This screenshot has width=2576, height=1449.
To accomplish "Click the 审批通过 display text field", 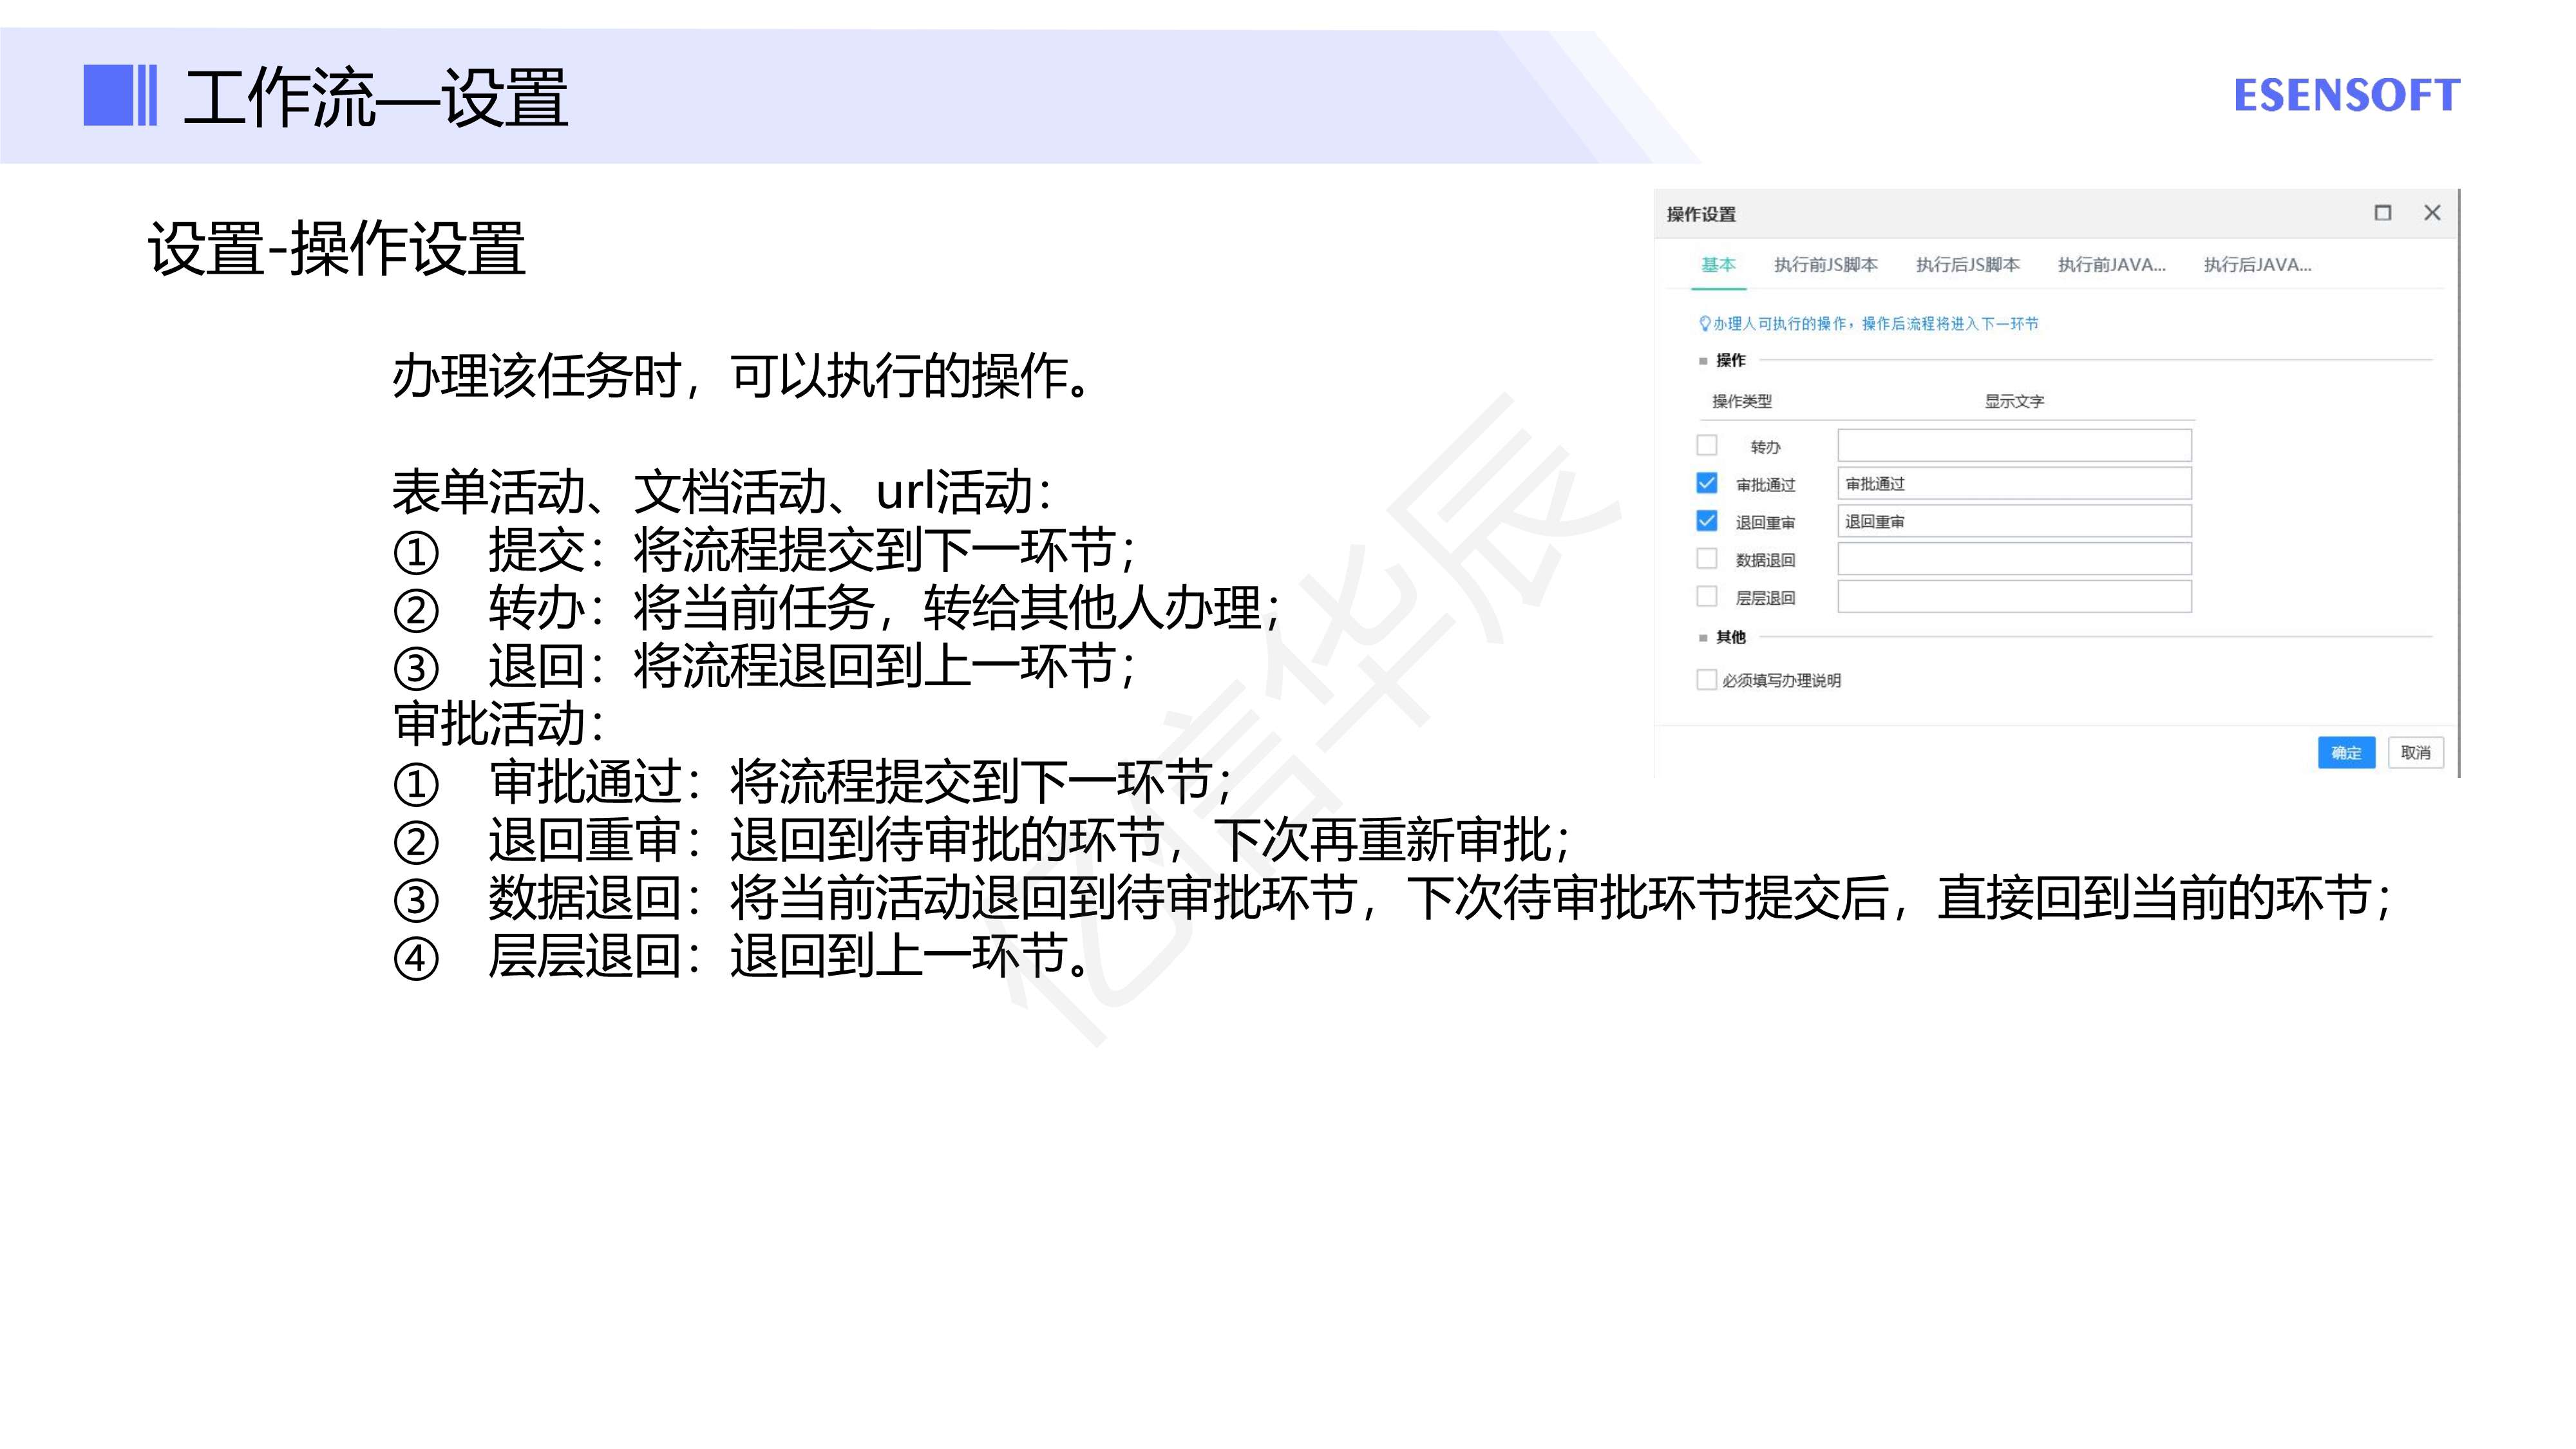I will 2014,483.
